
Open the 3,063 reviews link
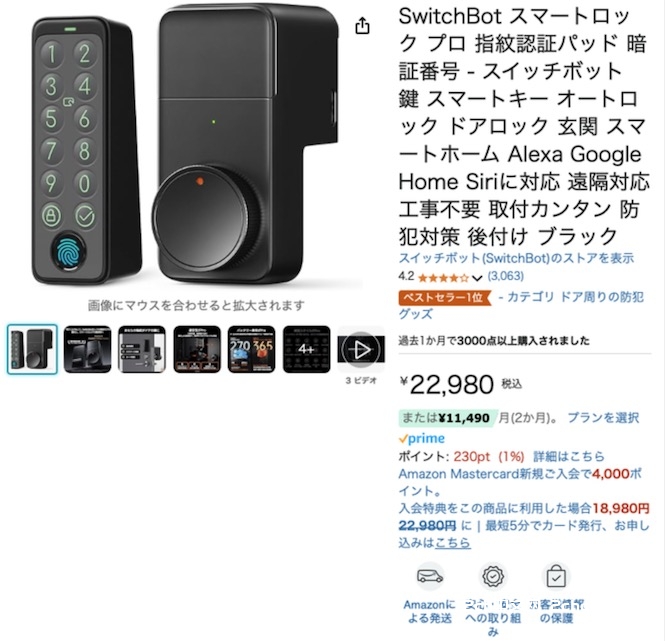click(x=506, y=276)
